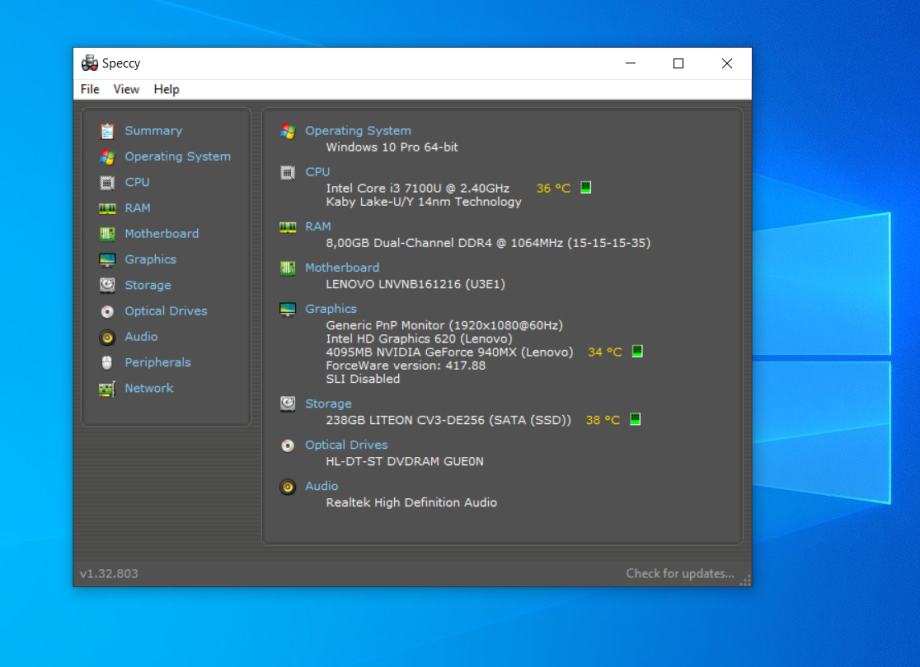Select Motherboard in the sidebar

tap(161, 233)
